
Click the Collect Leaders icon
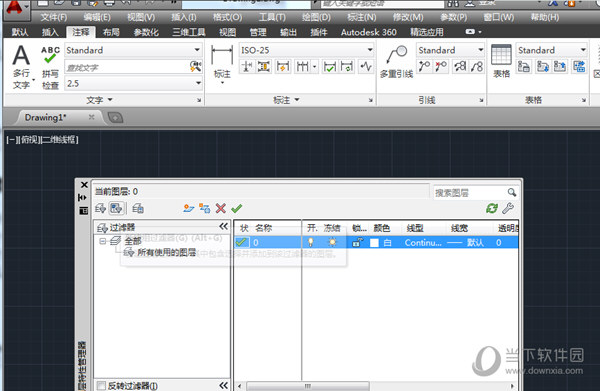[477, 67]
